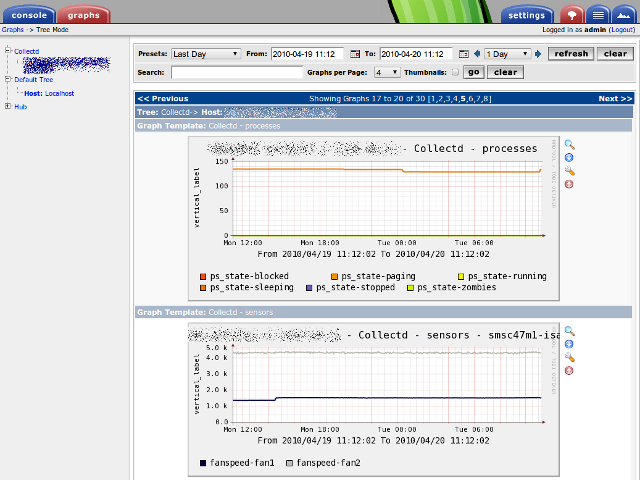Image resolution: width=640 pixels, height=480 pixels.
Task: Open Default Tree in sidebar
Action: tap(33, 80)
